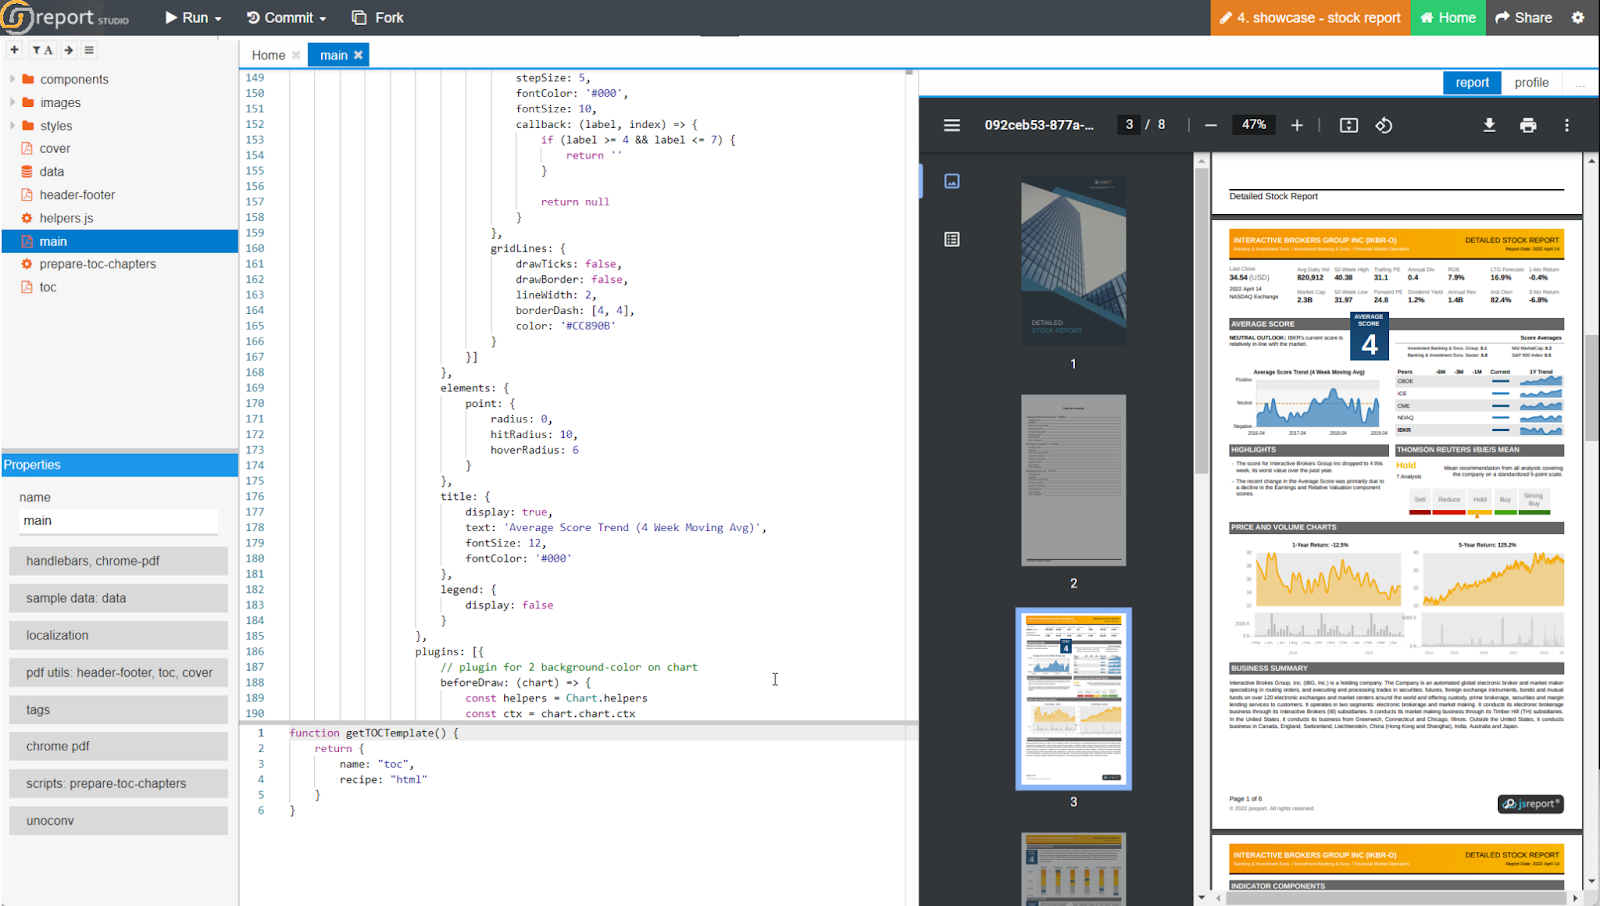Open the cover template
Viewport: 1600px width, 906px height.
tap(55, 148)
